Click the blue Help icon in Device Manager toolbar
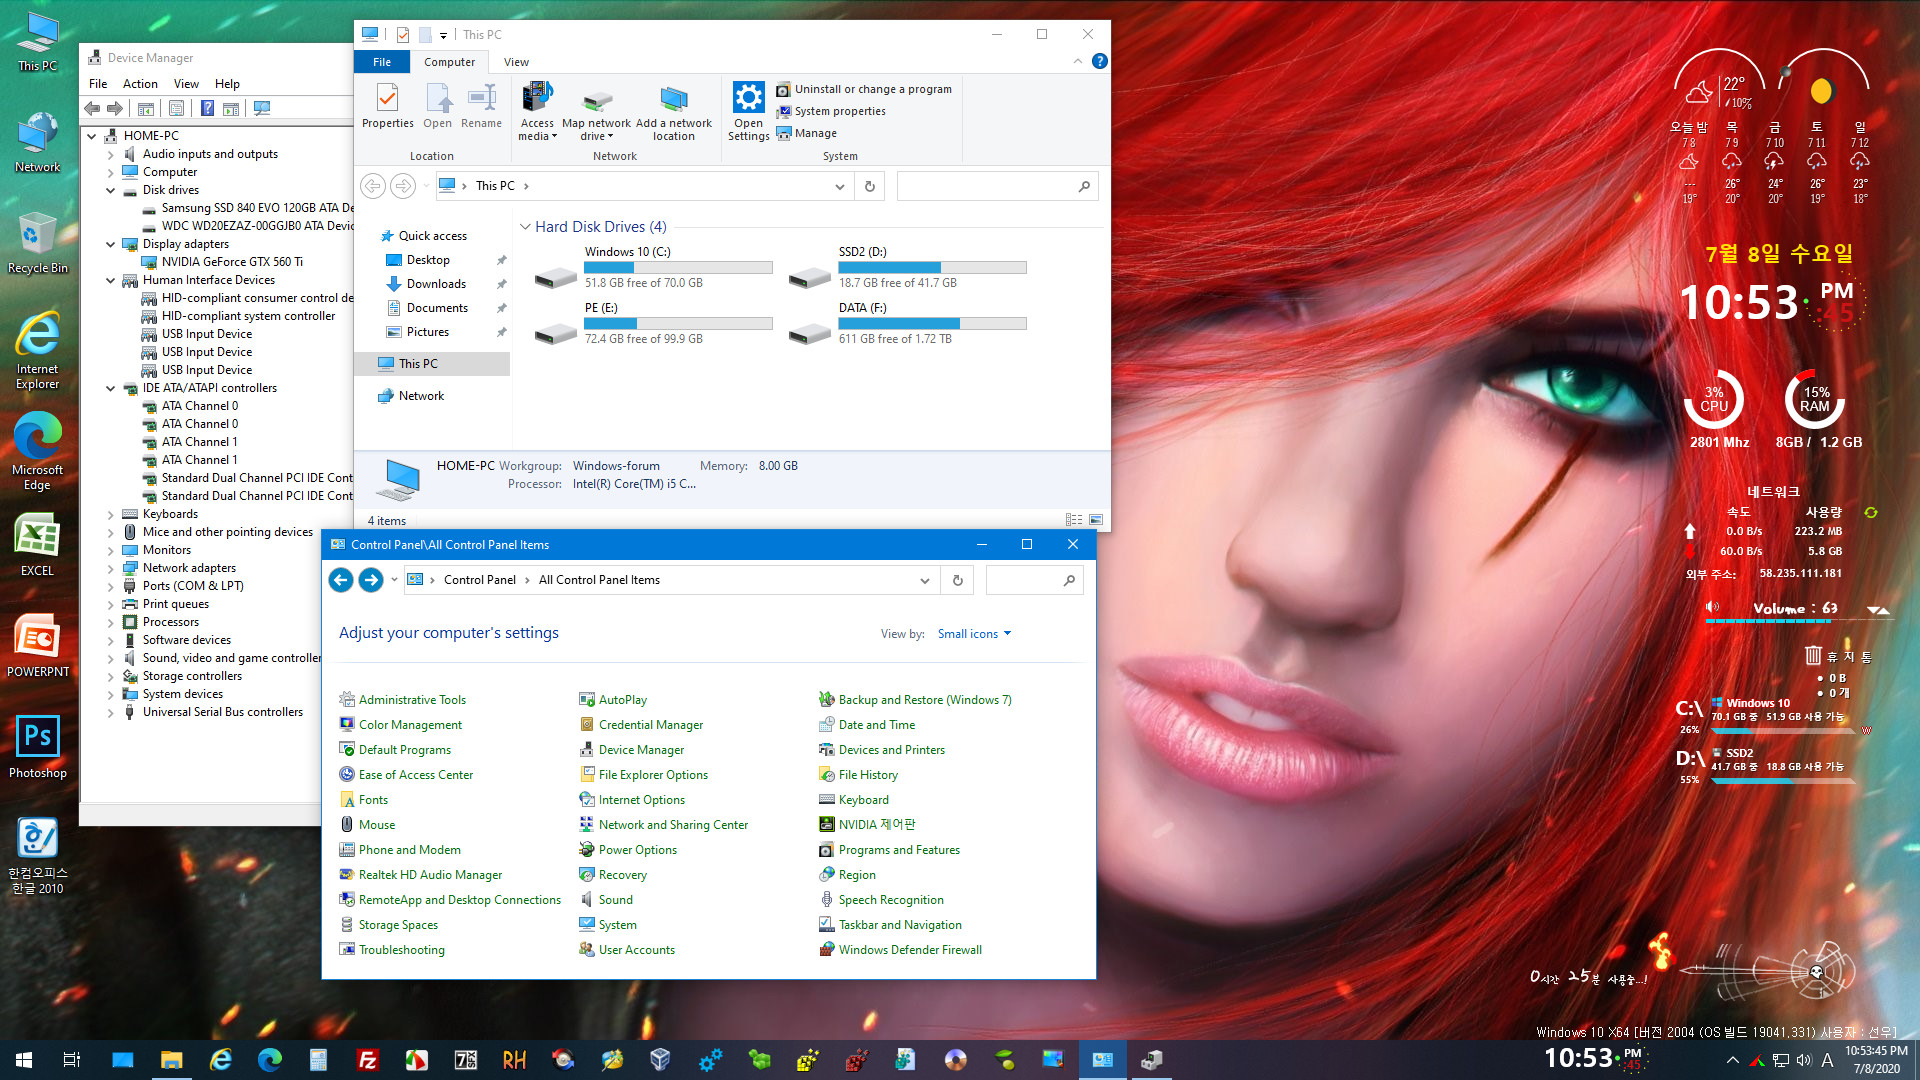The height and width of the screenshot is (1080, 1920). tap(207, 108)
